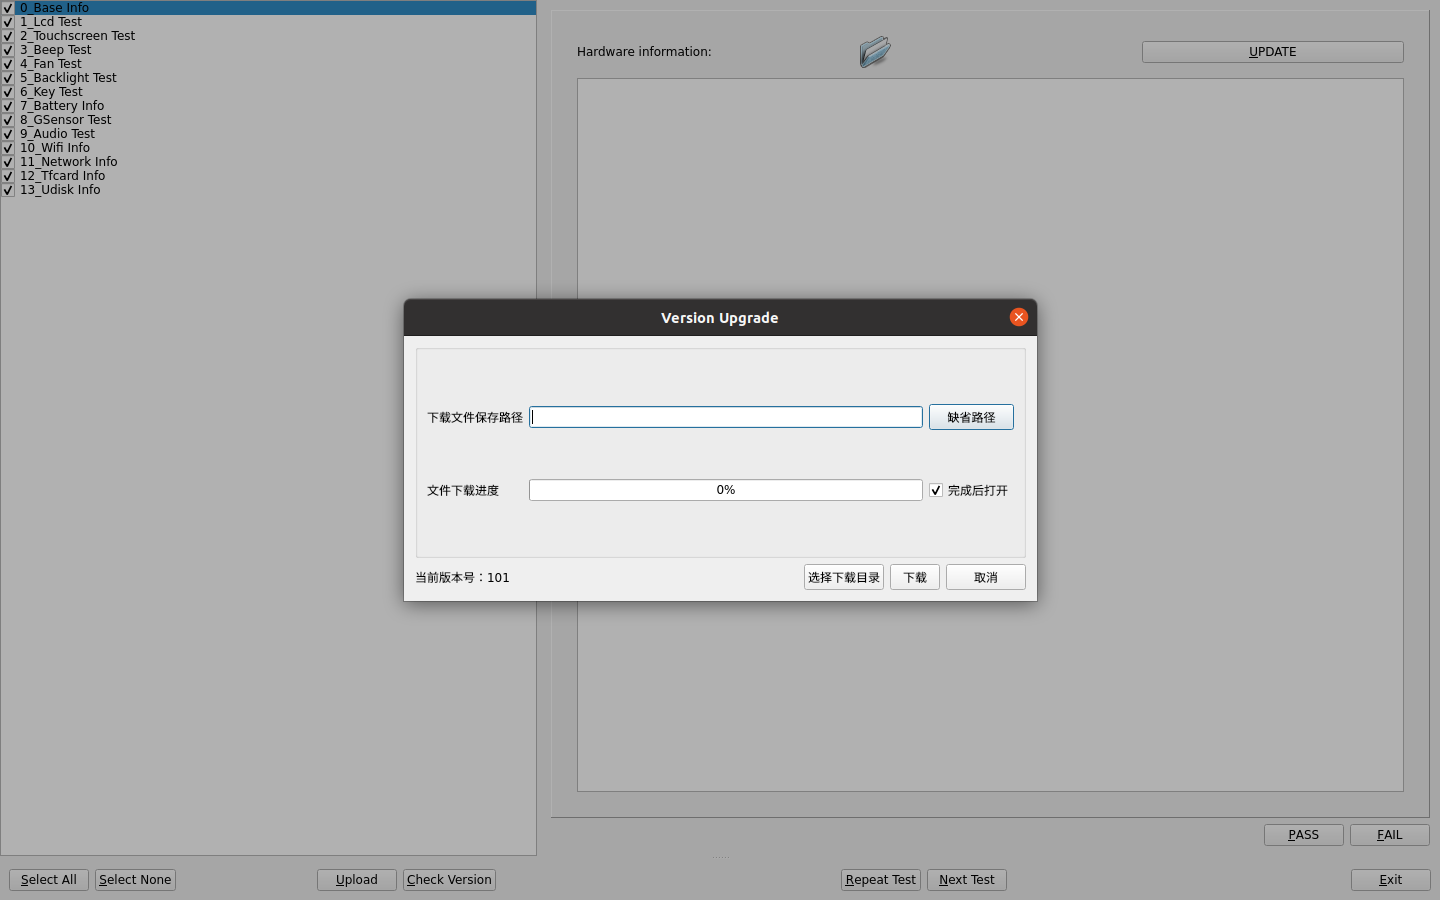Select the 7_Battery Info list row
This screenshot has width=1440, height=900.
[x=268, y=106]
